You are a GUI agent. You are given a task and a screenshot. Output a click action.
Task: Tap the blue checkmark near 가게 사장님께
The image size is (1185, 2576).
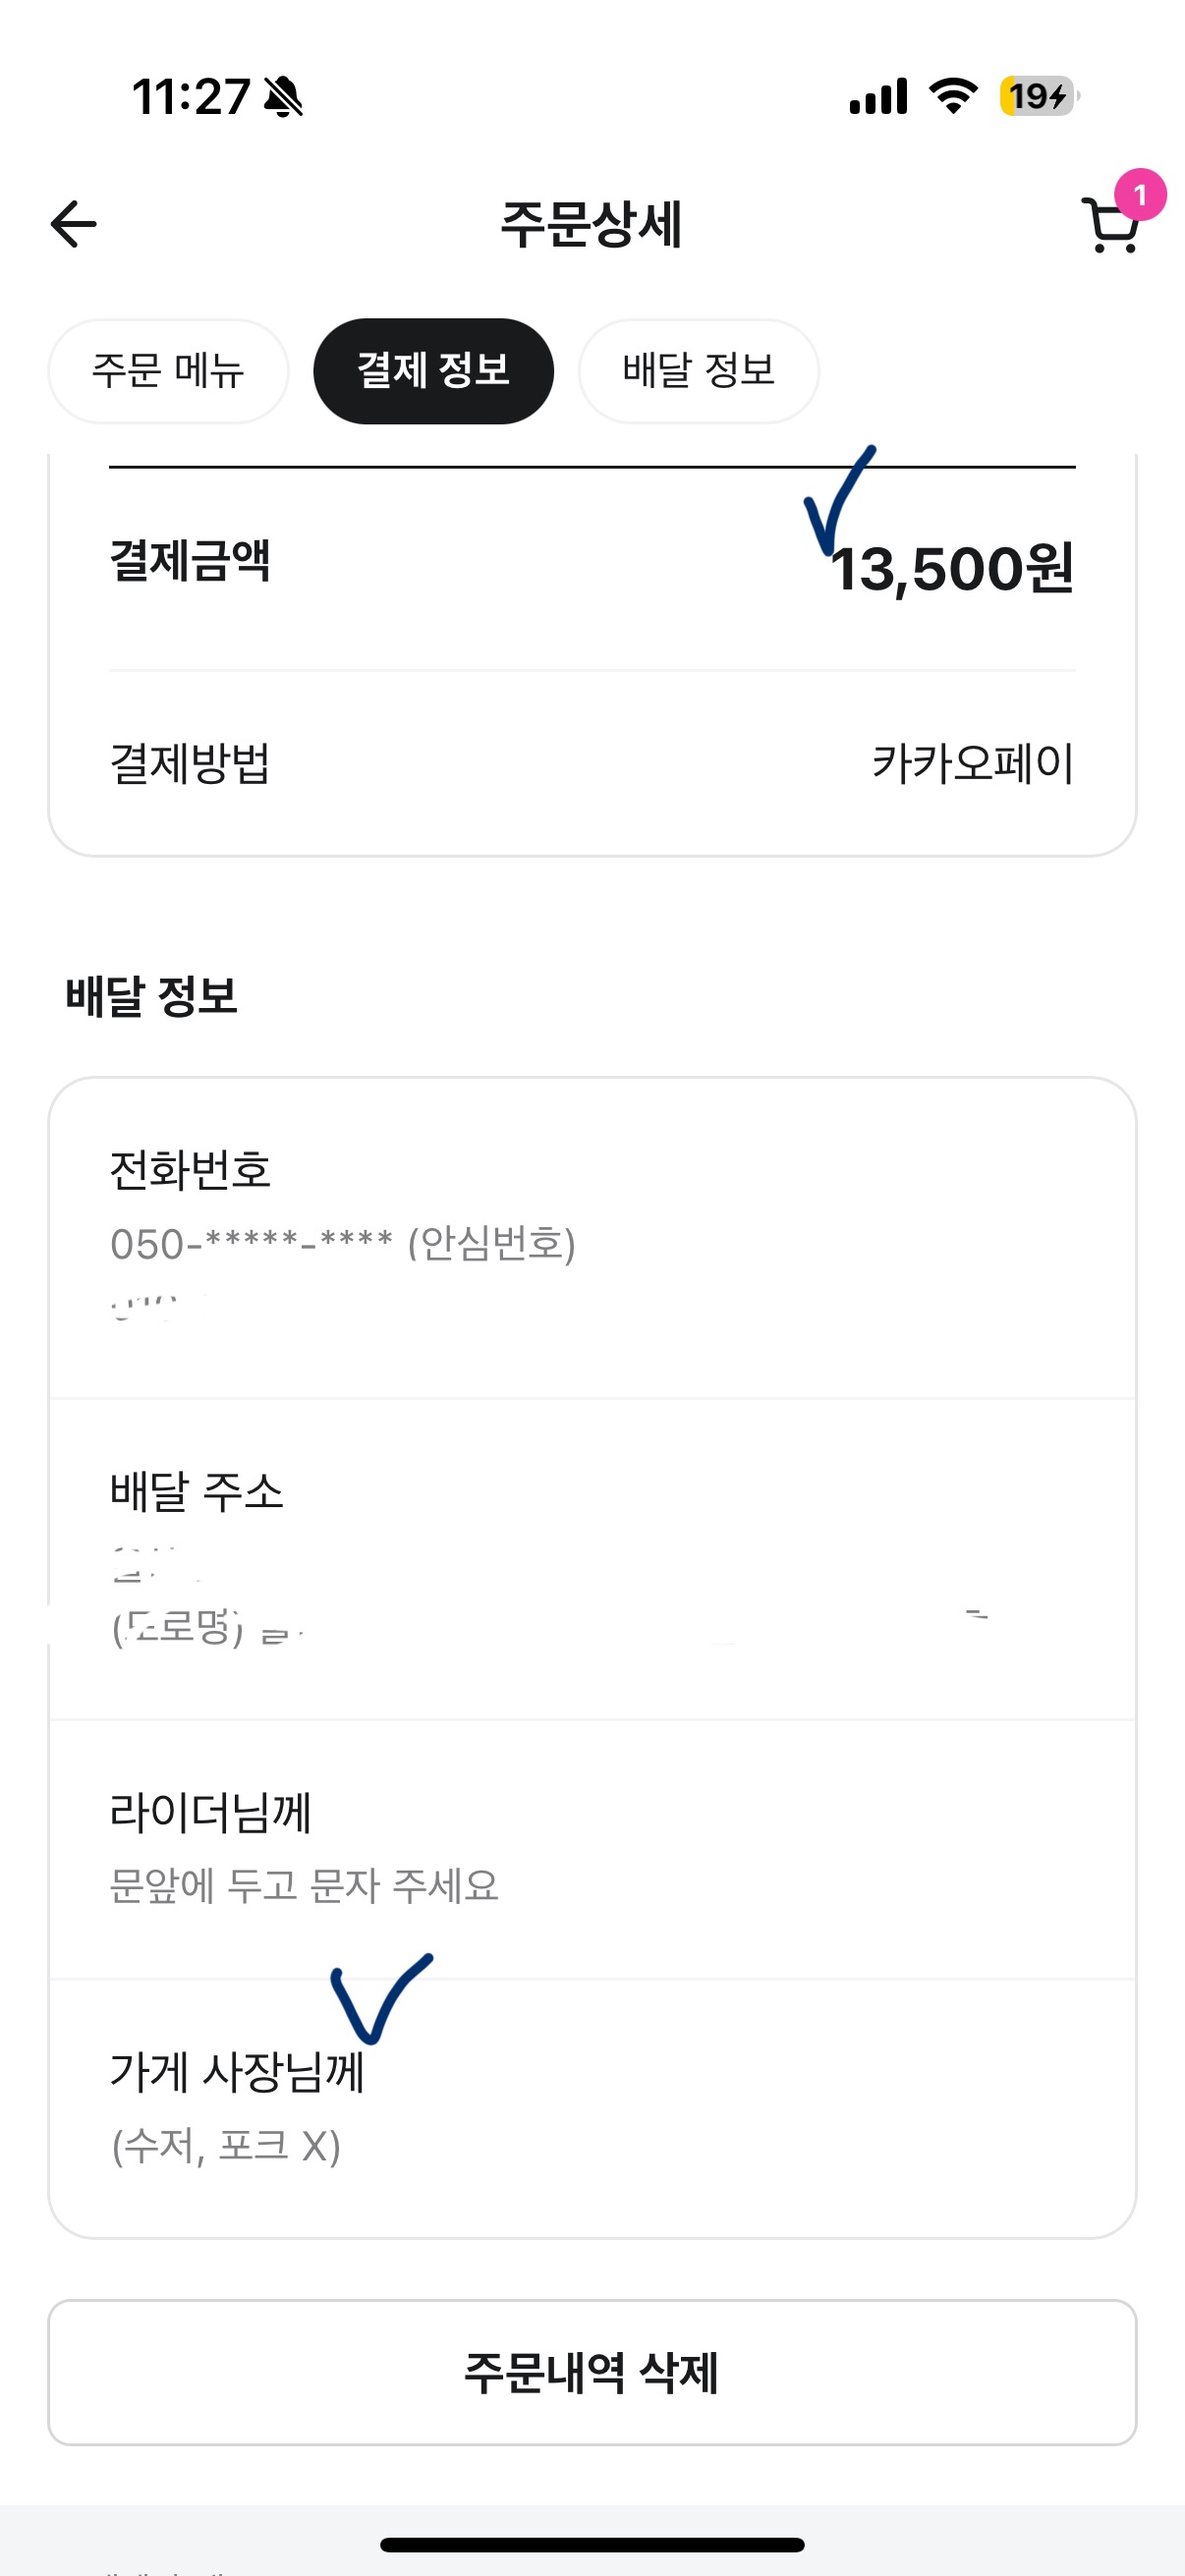coord(378,1996)
